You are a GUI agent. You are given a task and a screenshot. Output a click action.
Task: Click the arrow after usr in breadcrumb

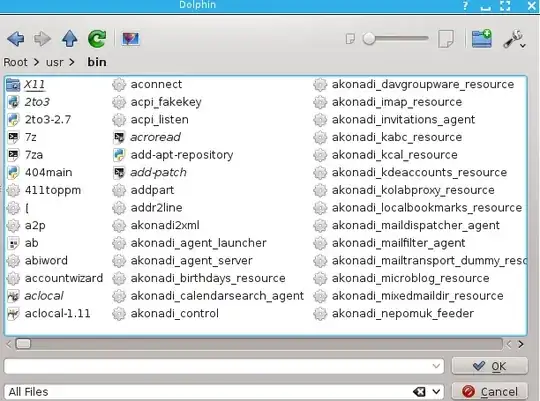tap(72, 62)
